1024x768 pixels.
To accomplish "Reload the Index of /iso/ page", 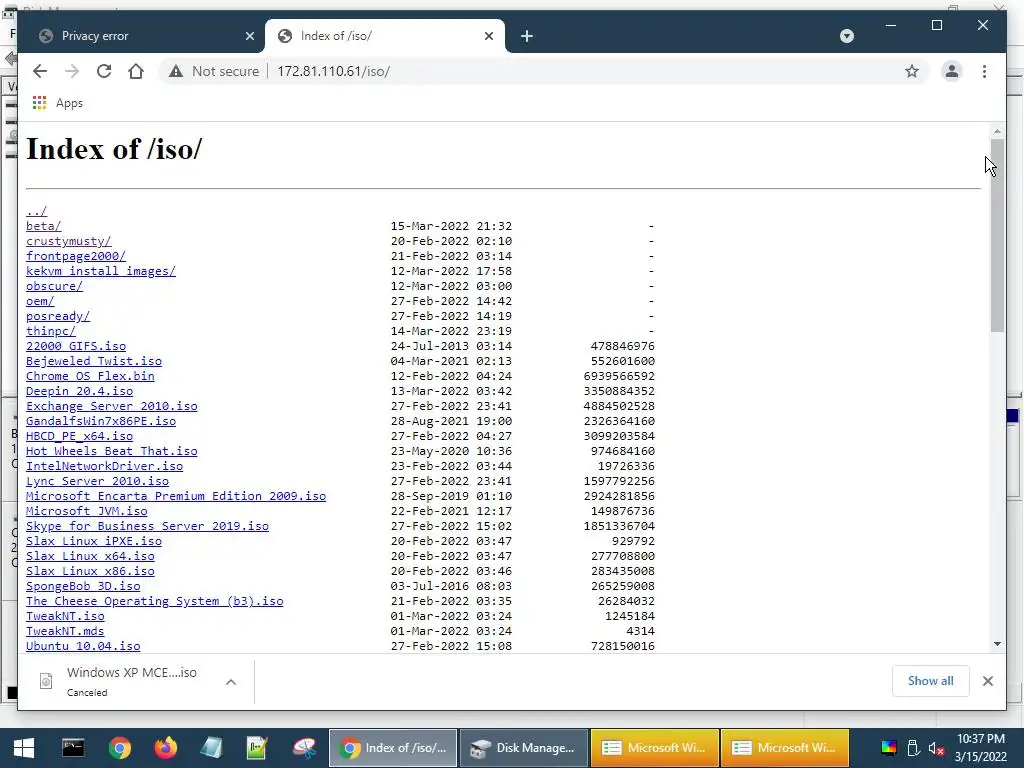I will point(104,71).
